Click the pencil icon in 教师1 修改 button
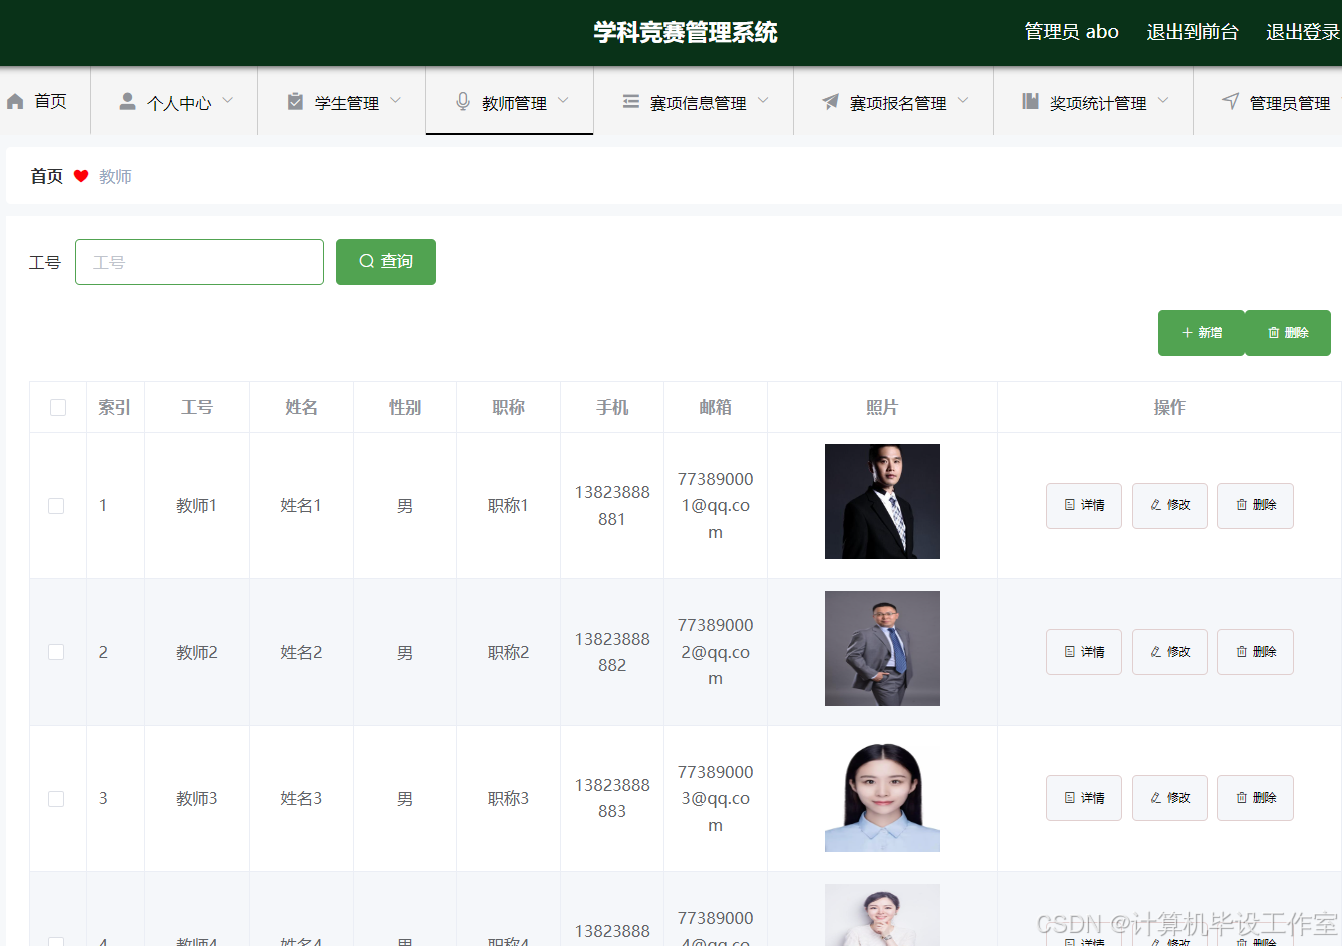 (x=1156, y=505)
